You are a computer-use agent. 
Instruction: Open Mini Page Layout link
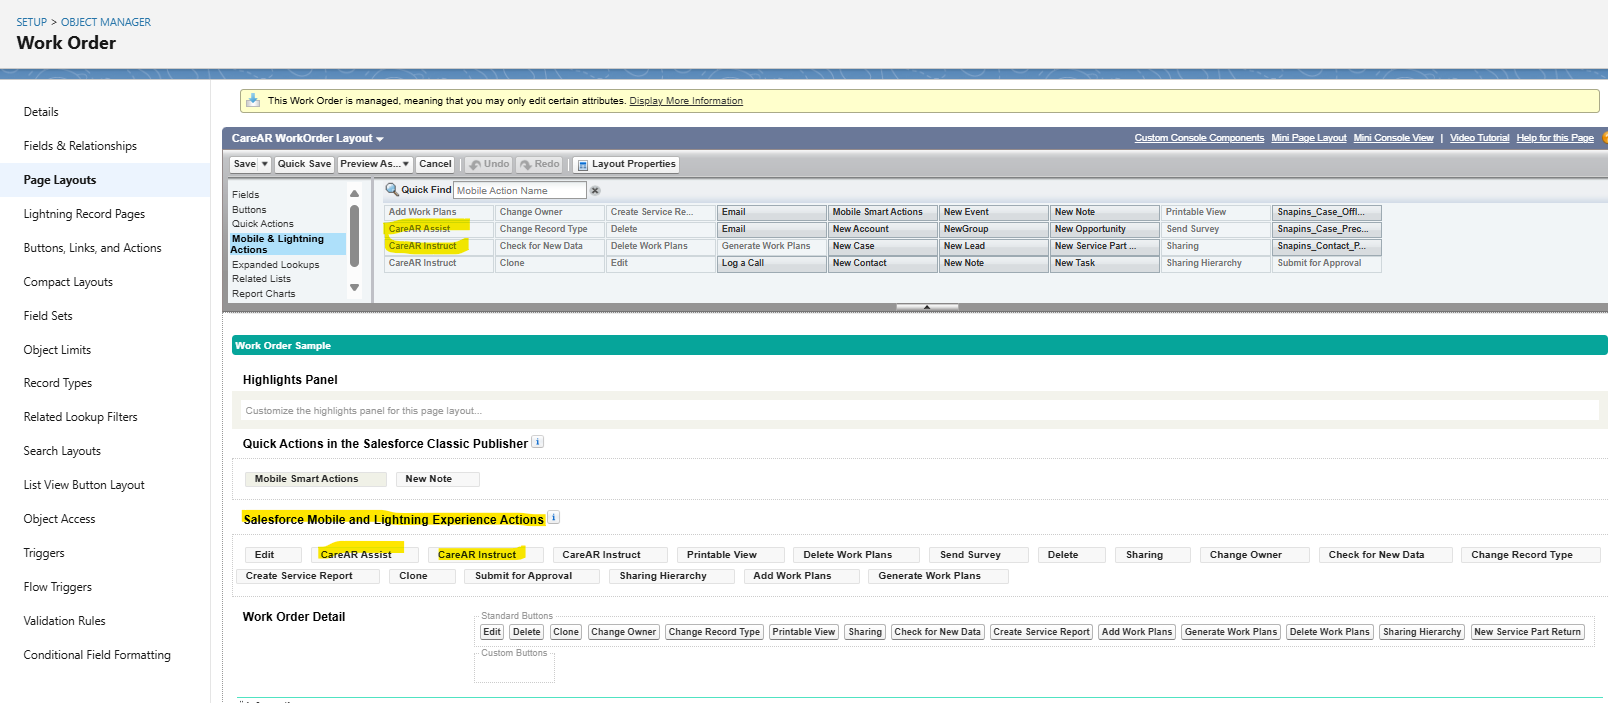tap(1309, 138)
